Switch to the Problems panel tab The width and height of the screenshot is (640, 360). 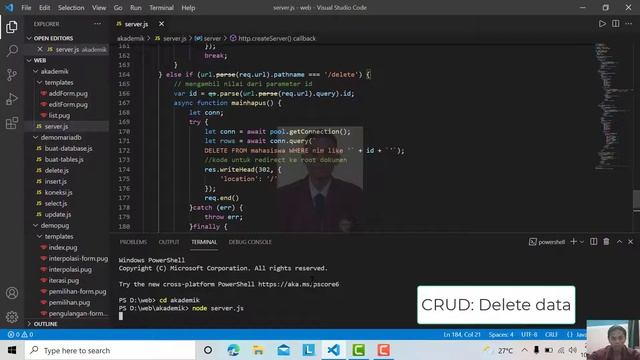pos(133,242)
